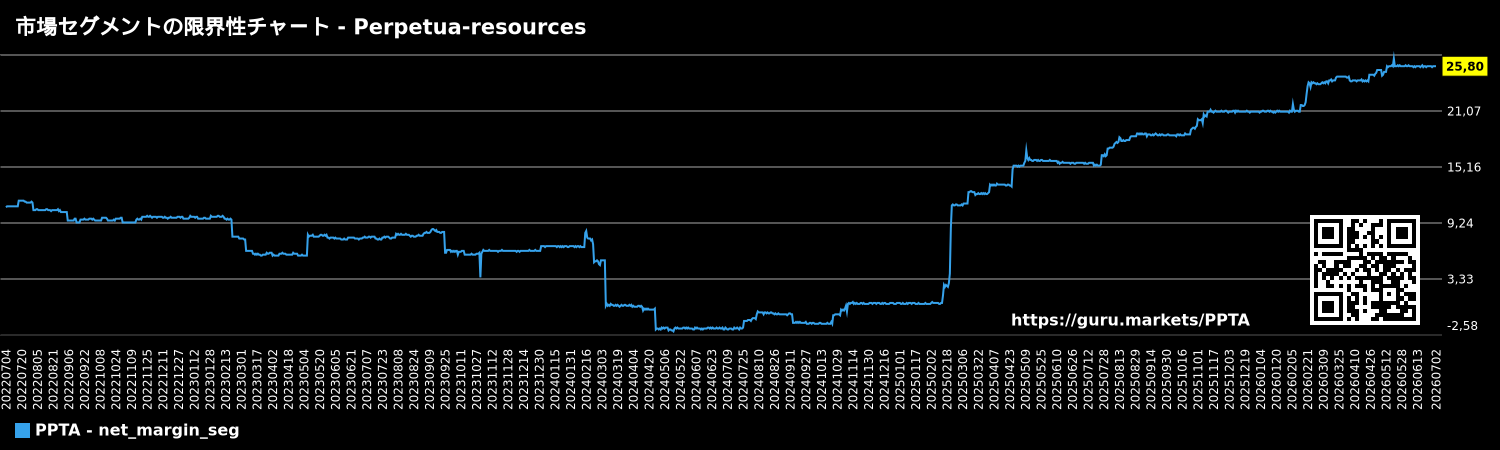Click the yellow 25,80 current value label
The image size is (1500, 450).
[x=1465, y=67]
